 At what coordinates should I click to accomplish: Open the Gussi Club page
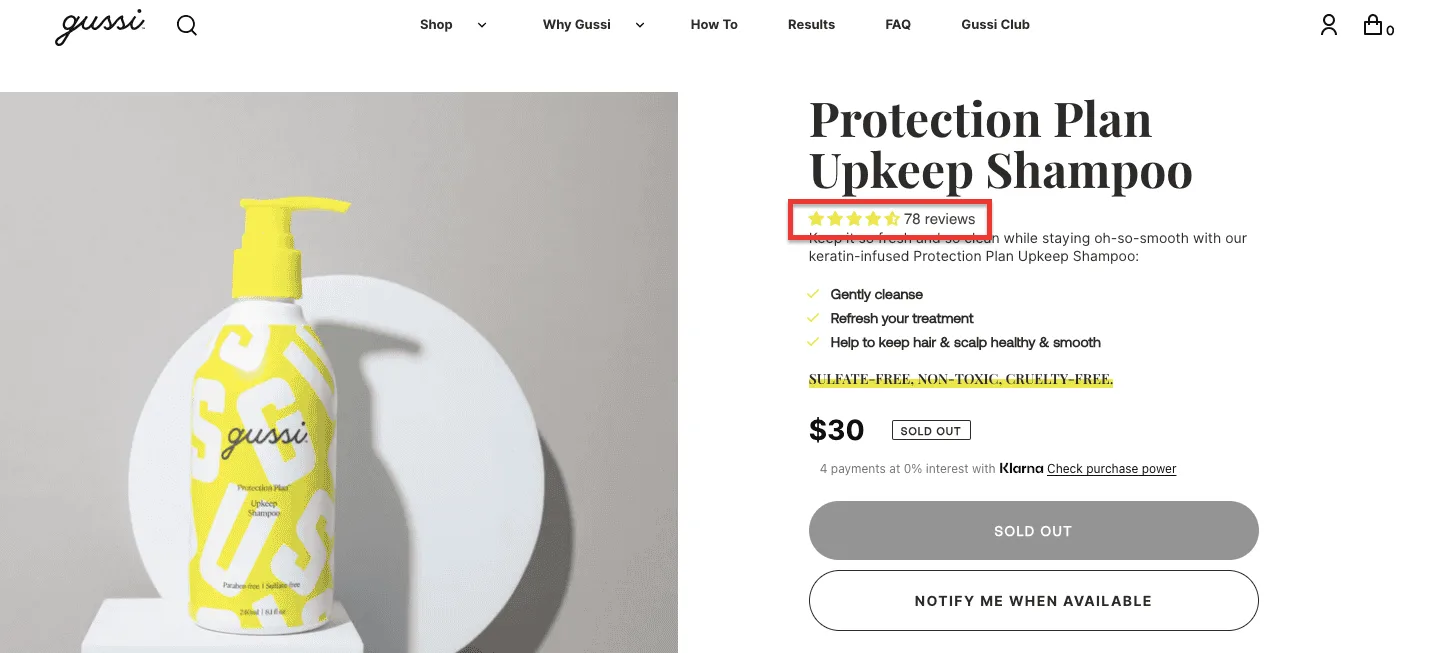coord(994,24)
